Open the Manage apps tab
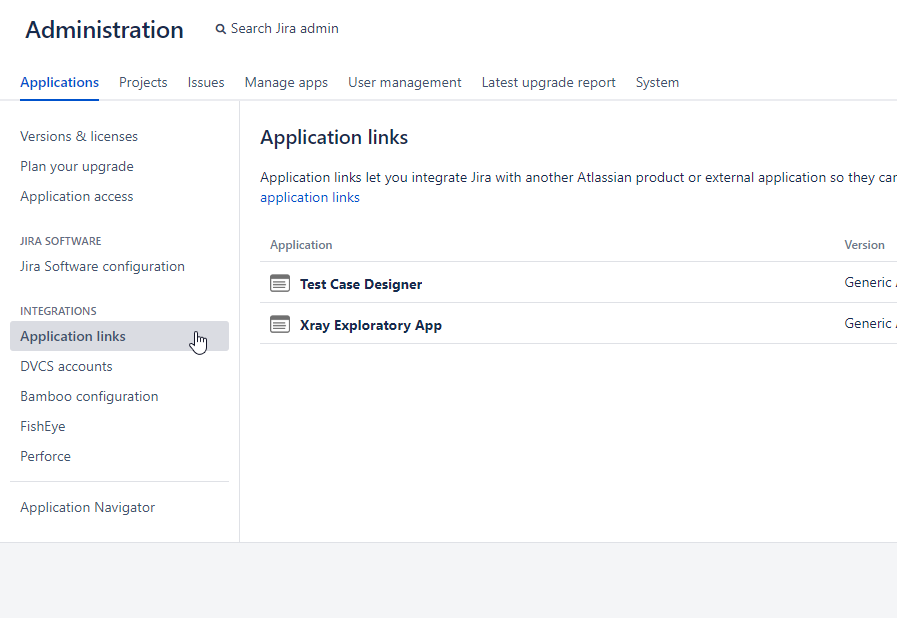The image size is (897, 618). point(286,82)
